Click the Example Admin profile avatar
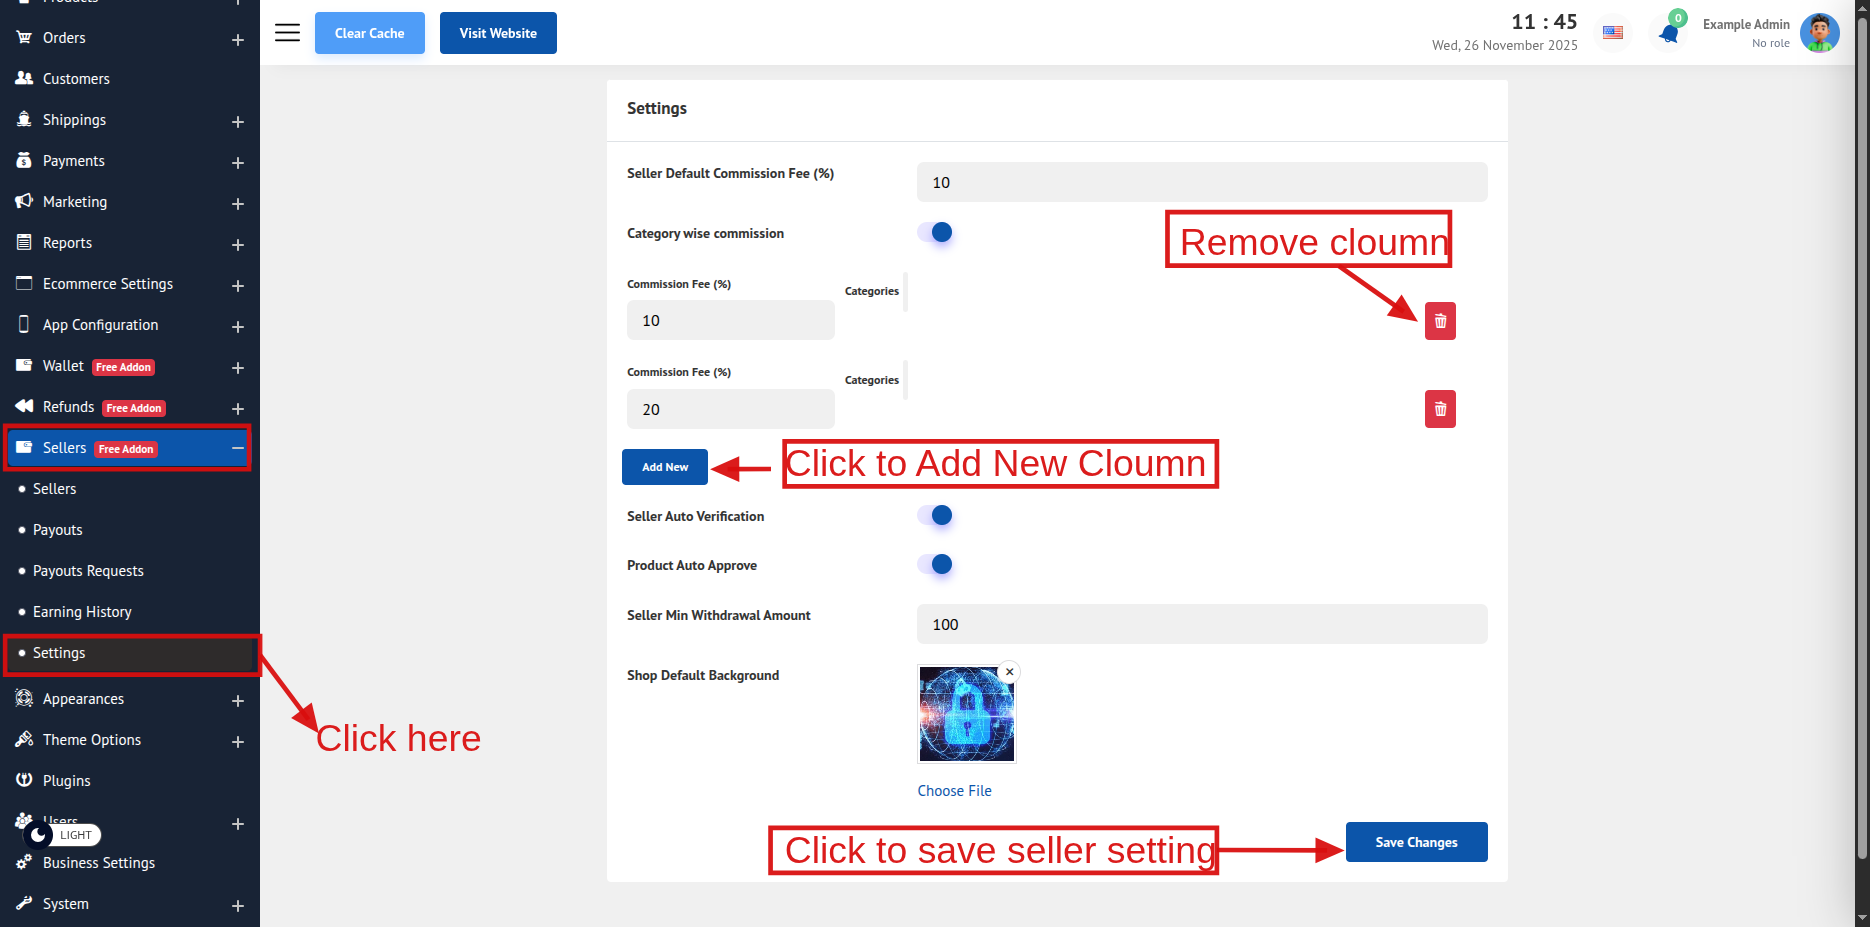The width and height of the screenshot is (1870, 927). tap(1818, 33)
